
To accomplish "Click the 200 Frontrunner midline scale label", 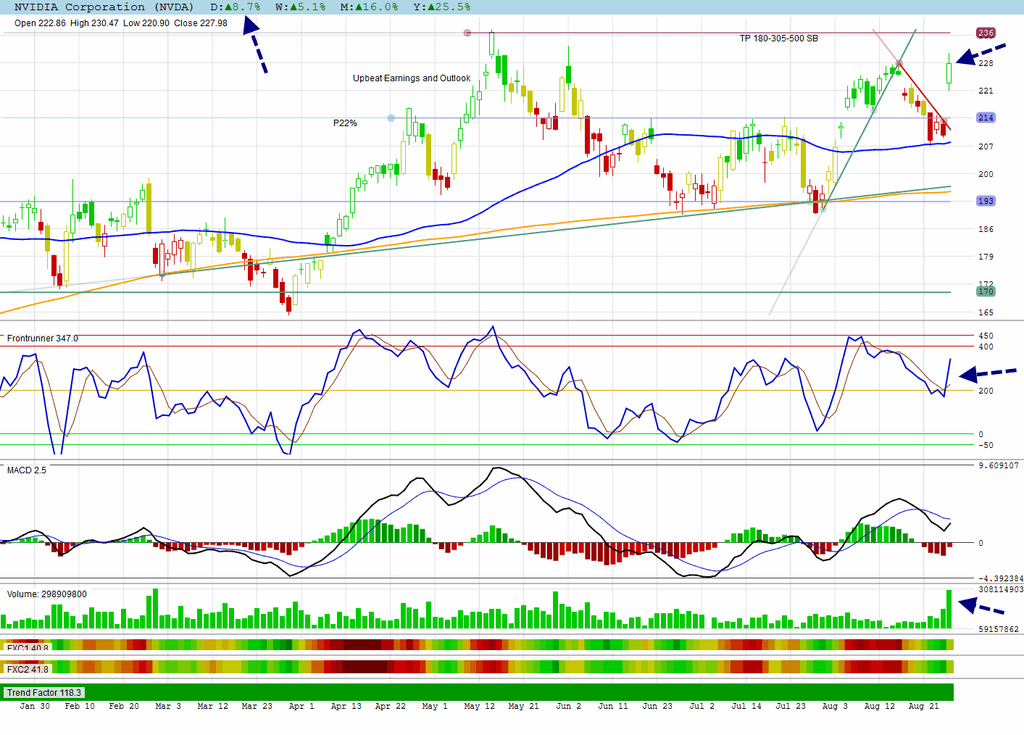I will (x=985, y=391).
